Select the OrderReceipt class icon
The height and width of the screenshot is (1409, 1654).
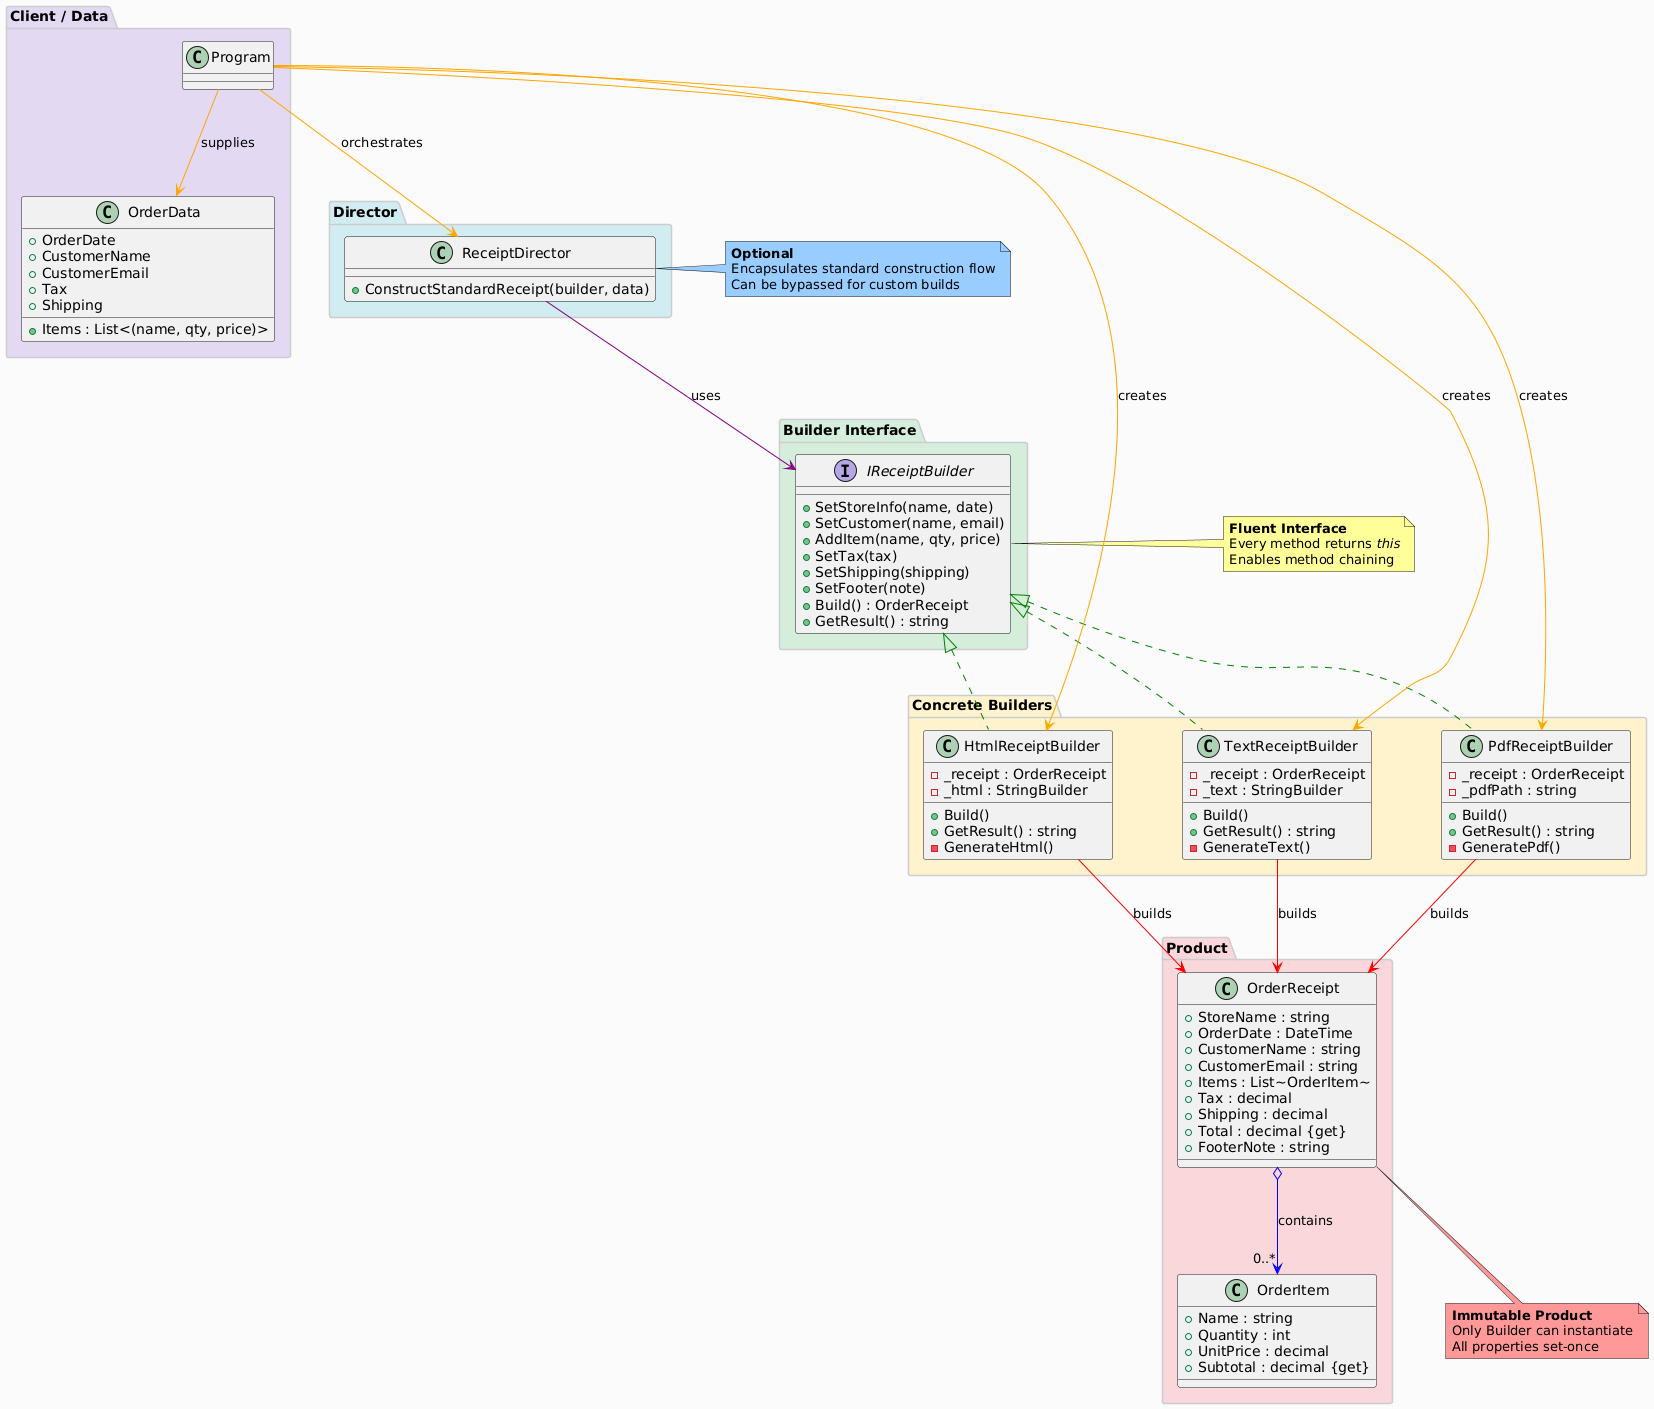tap(1229, 988)
